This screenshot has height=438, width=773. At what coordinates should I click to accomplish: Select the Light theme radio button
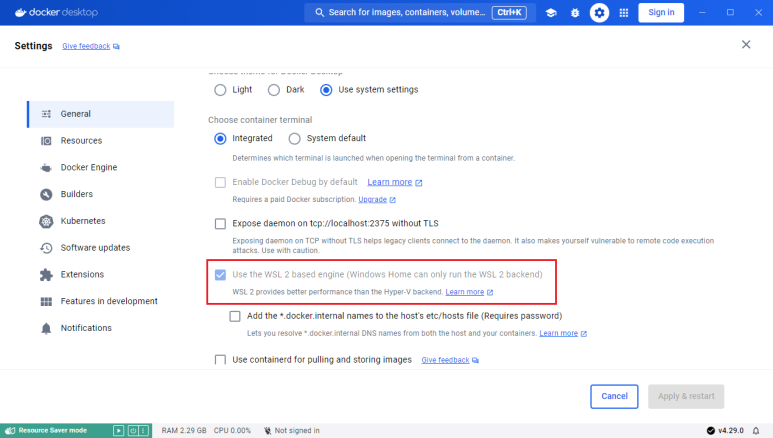220,90
